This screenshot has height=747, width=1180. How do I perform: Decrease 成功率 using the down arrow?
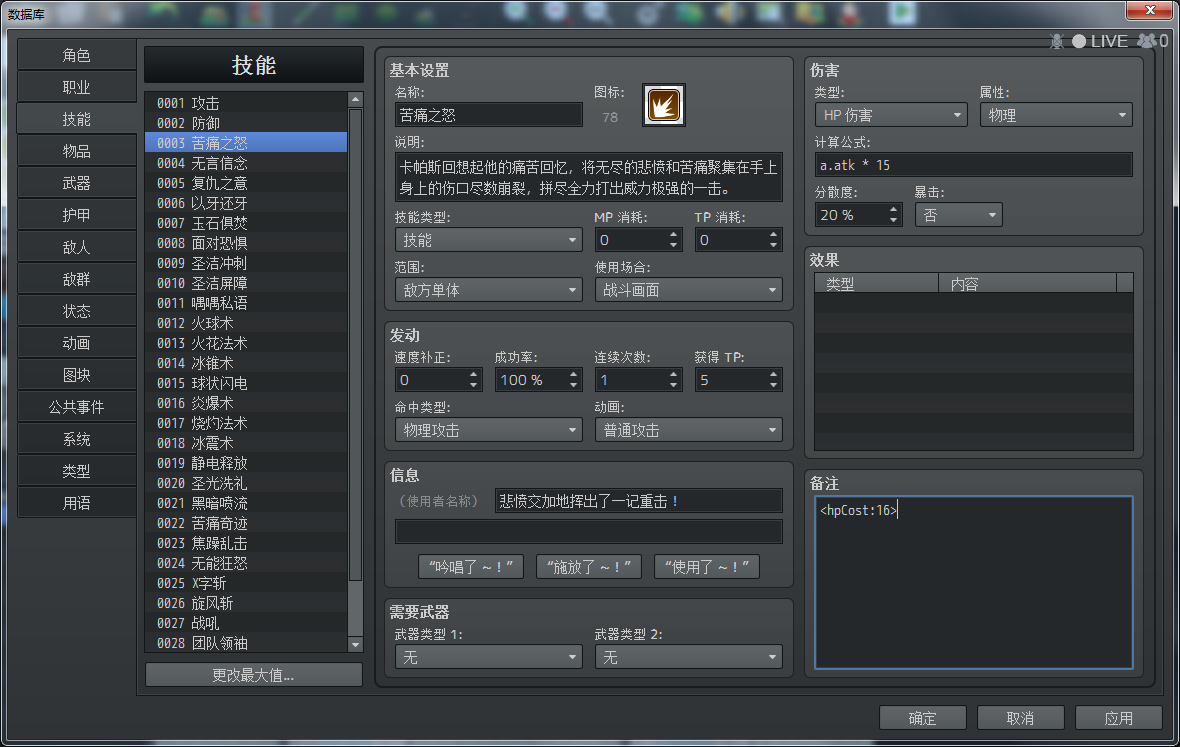[x=573, y=386]
